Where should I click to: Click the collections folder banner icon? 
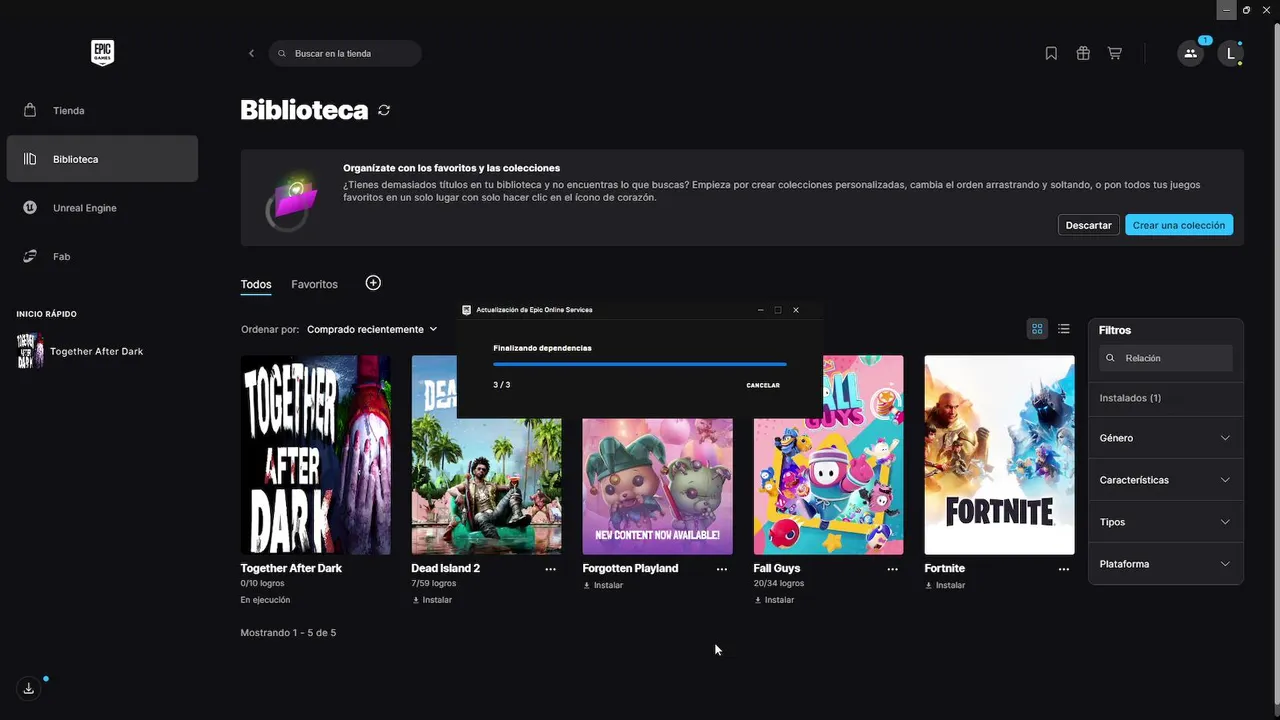(x=291, y=202)
